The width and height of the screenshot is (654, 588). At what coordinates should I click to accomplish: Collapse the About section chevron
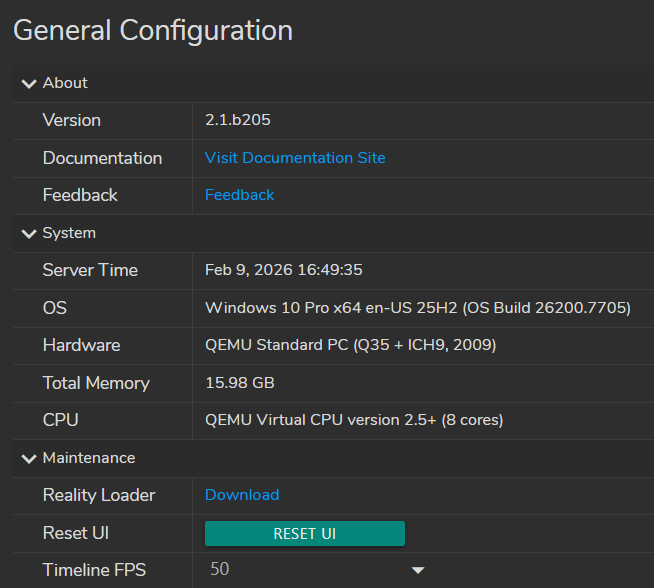point(27,83)
